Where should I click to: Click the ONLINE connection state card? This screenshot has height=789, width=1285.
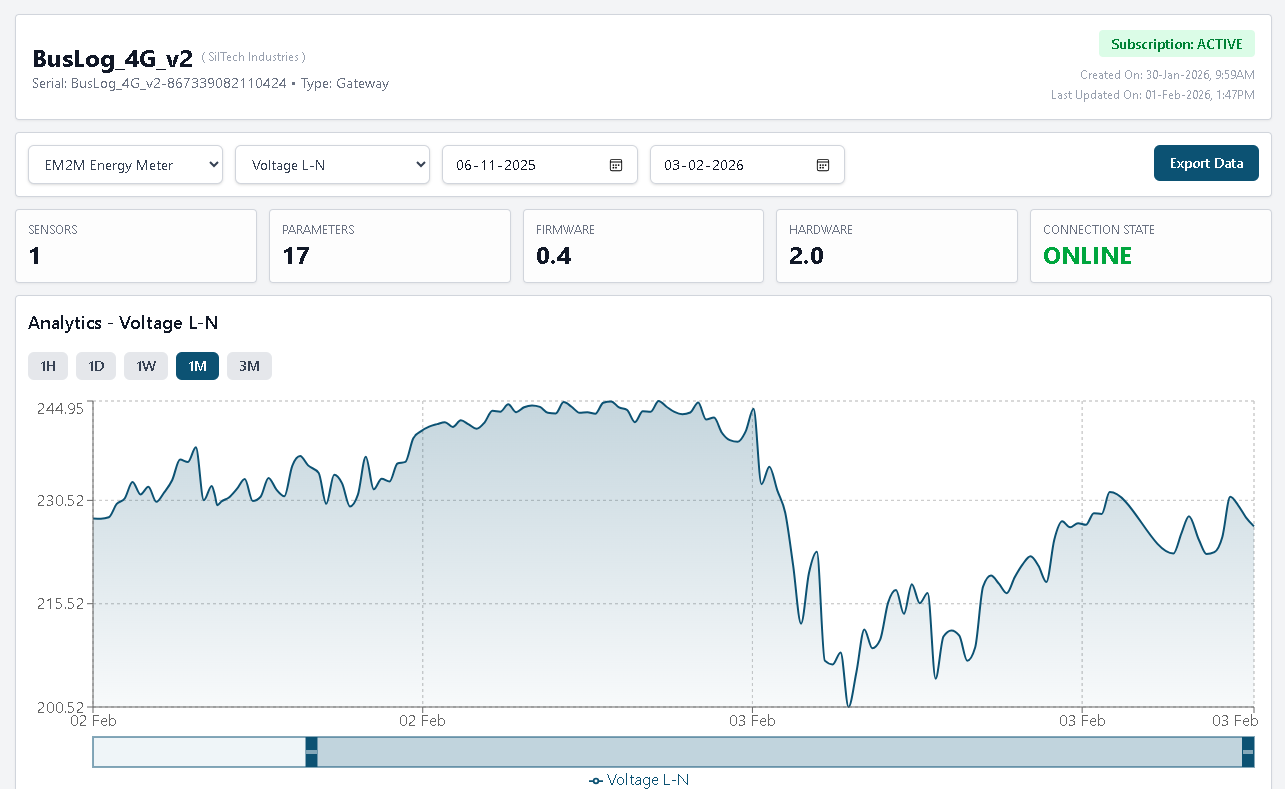click(1149, 245)
